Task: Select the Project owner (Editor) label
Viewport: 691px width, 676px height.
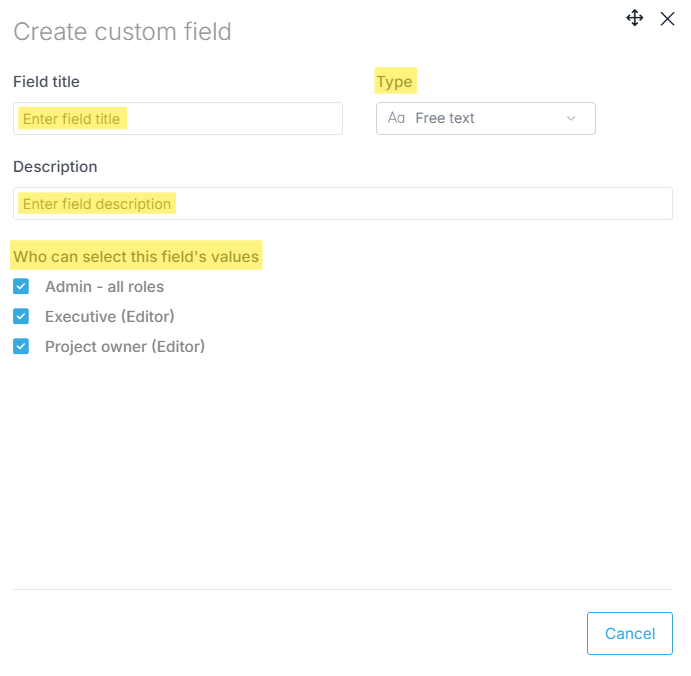Action: pyautogui.click(x=125, y=347)
